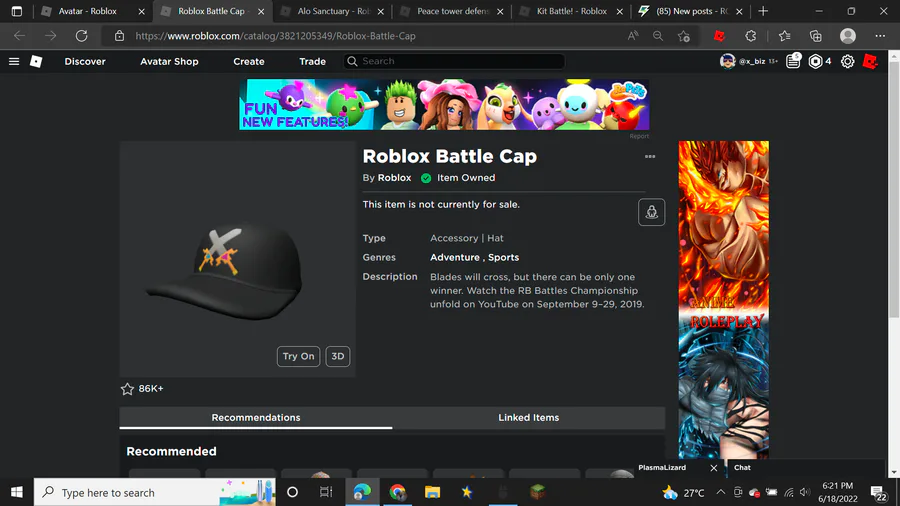The image size is (900, 506).
Task: Click the site info lock icon
Action: (x=119, y=36)
